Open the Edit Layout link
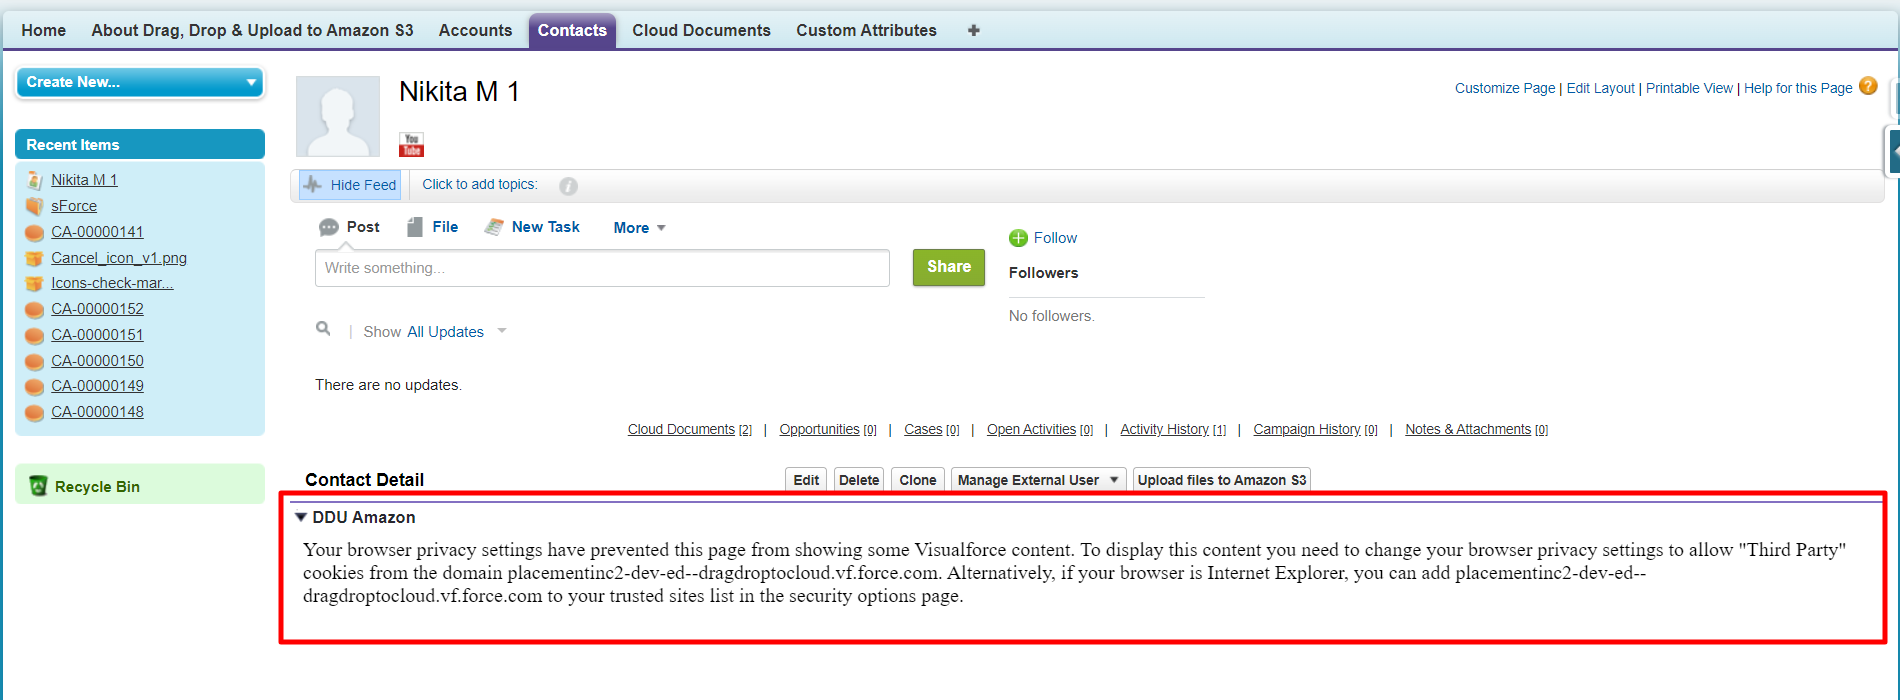The image size is (1900, 700). pos(1600,88)
